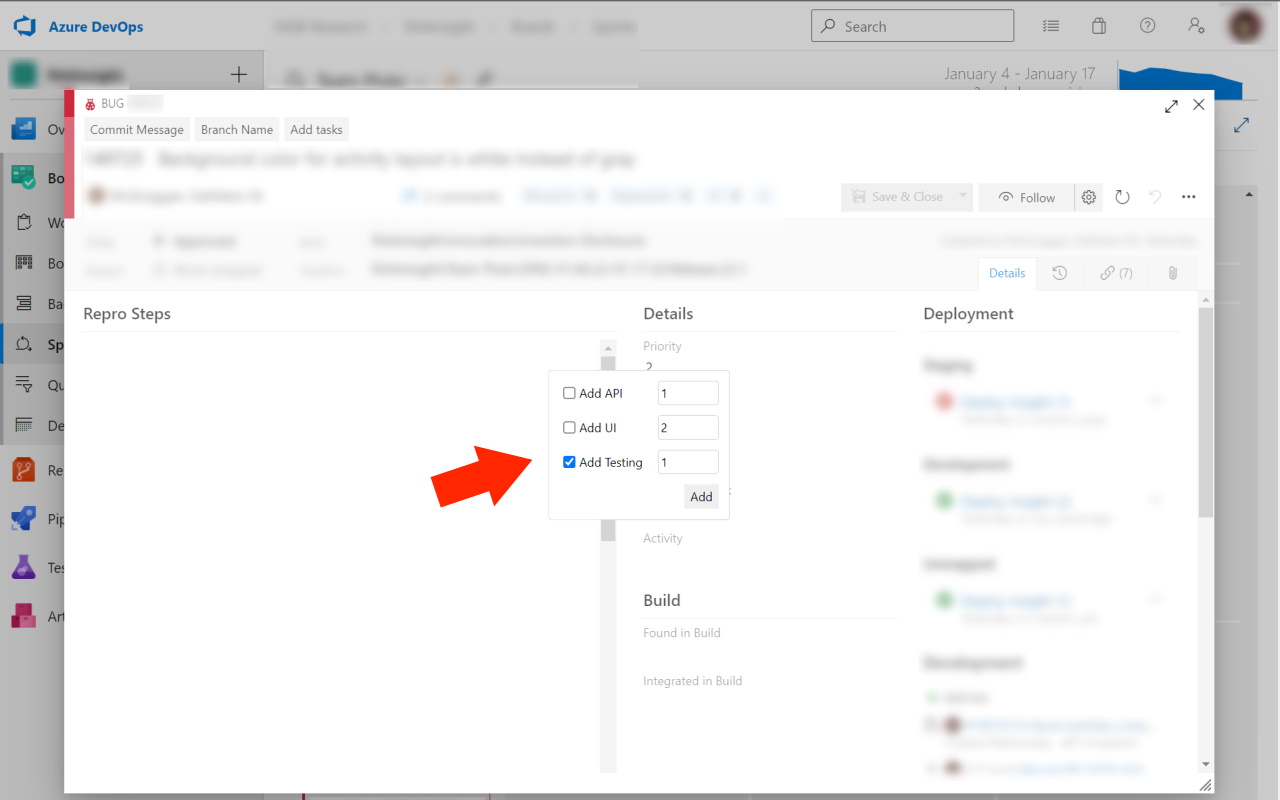Open the help question mark menu
The width and height of the screenshot is (1280, 800).
tap(1147, 26)
